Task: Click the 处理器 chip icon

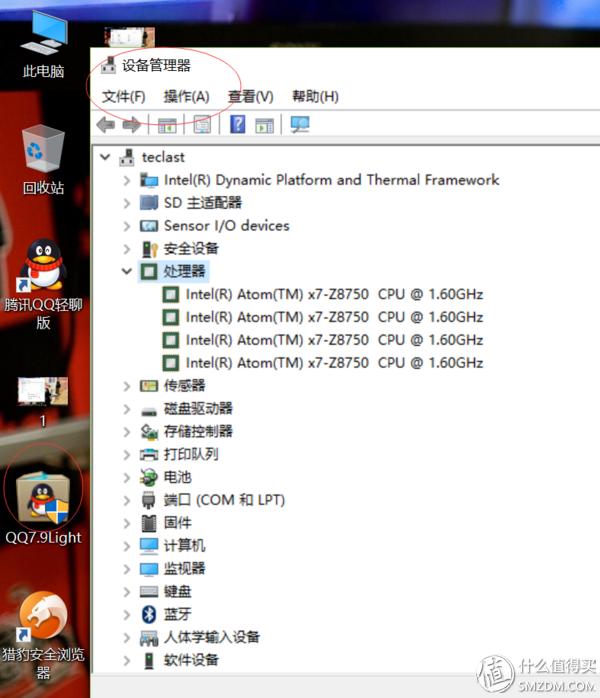Action: 149,271
